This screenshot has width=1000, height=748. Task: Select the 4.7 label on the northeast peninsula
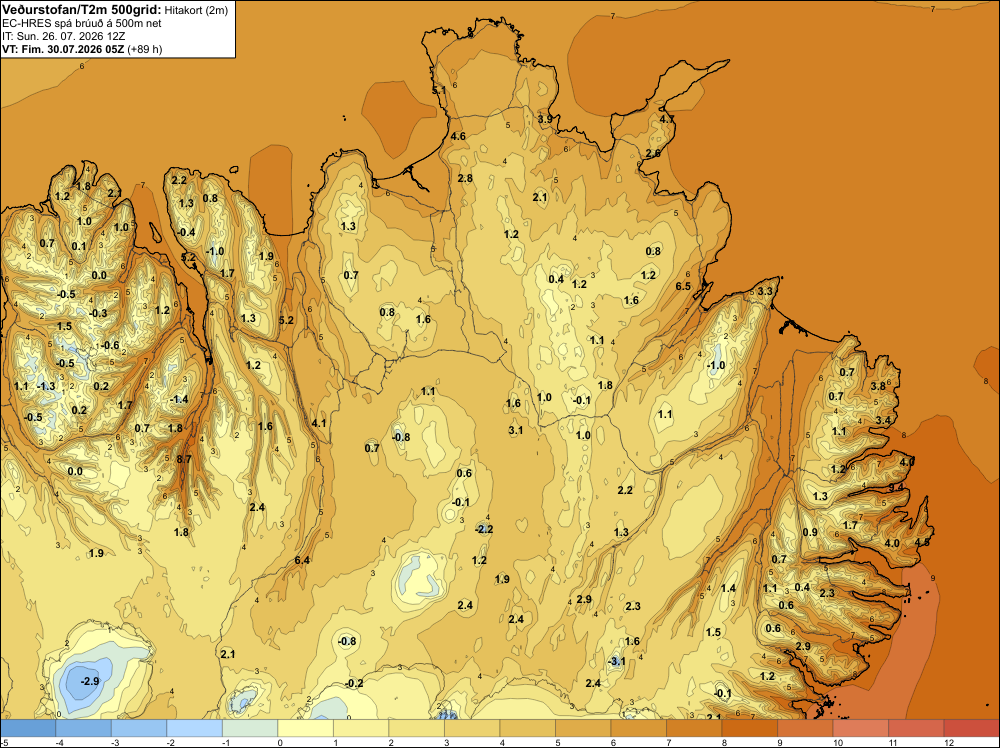coord(667,119)
